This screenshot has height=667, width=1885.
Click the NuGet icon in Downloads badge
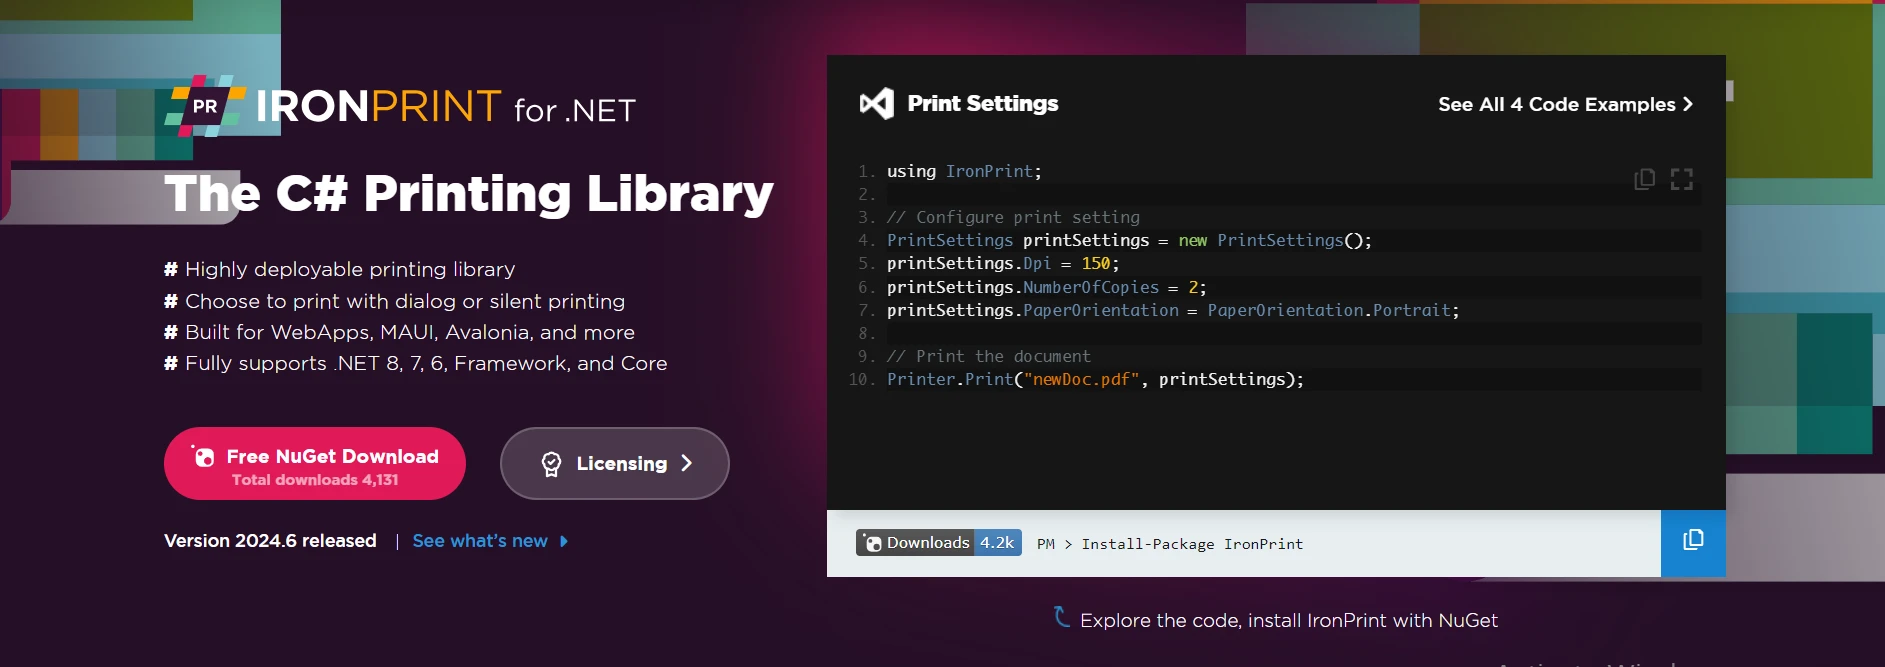873,543
